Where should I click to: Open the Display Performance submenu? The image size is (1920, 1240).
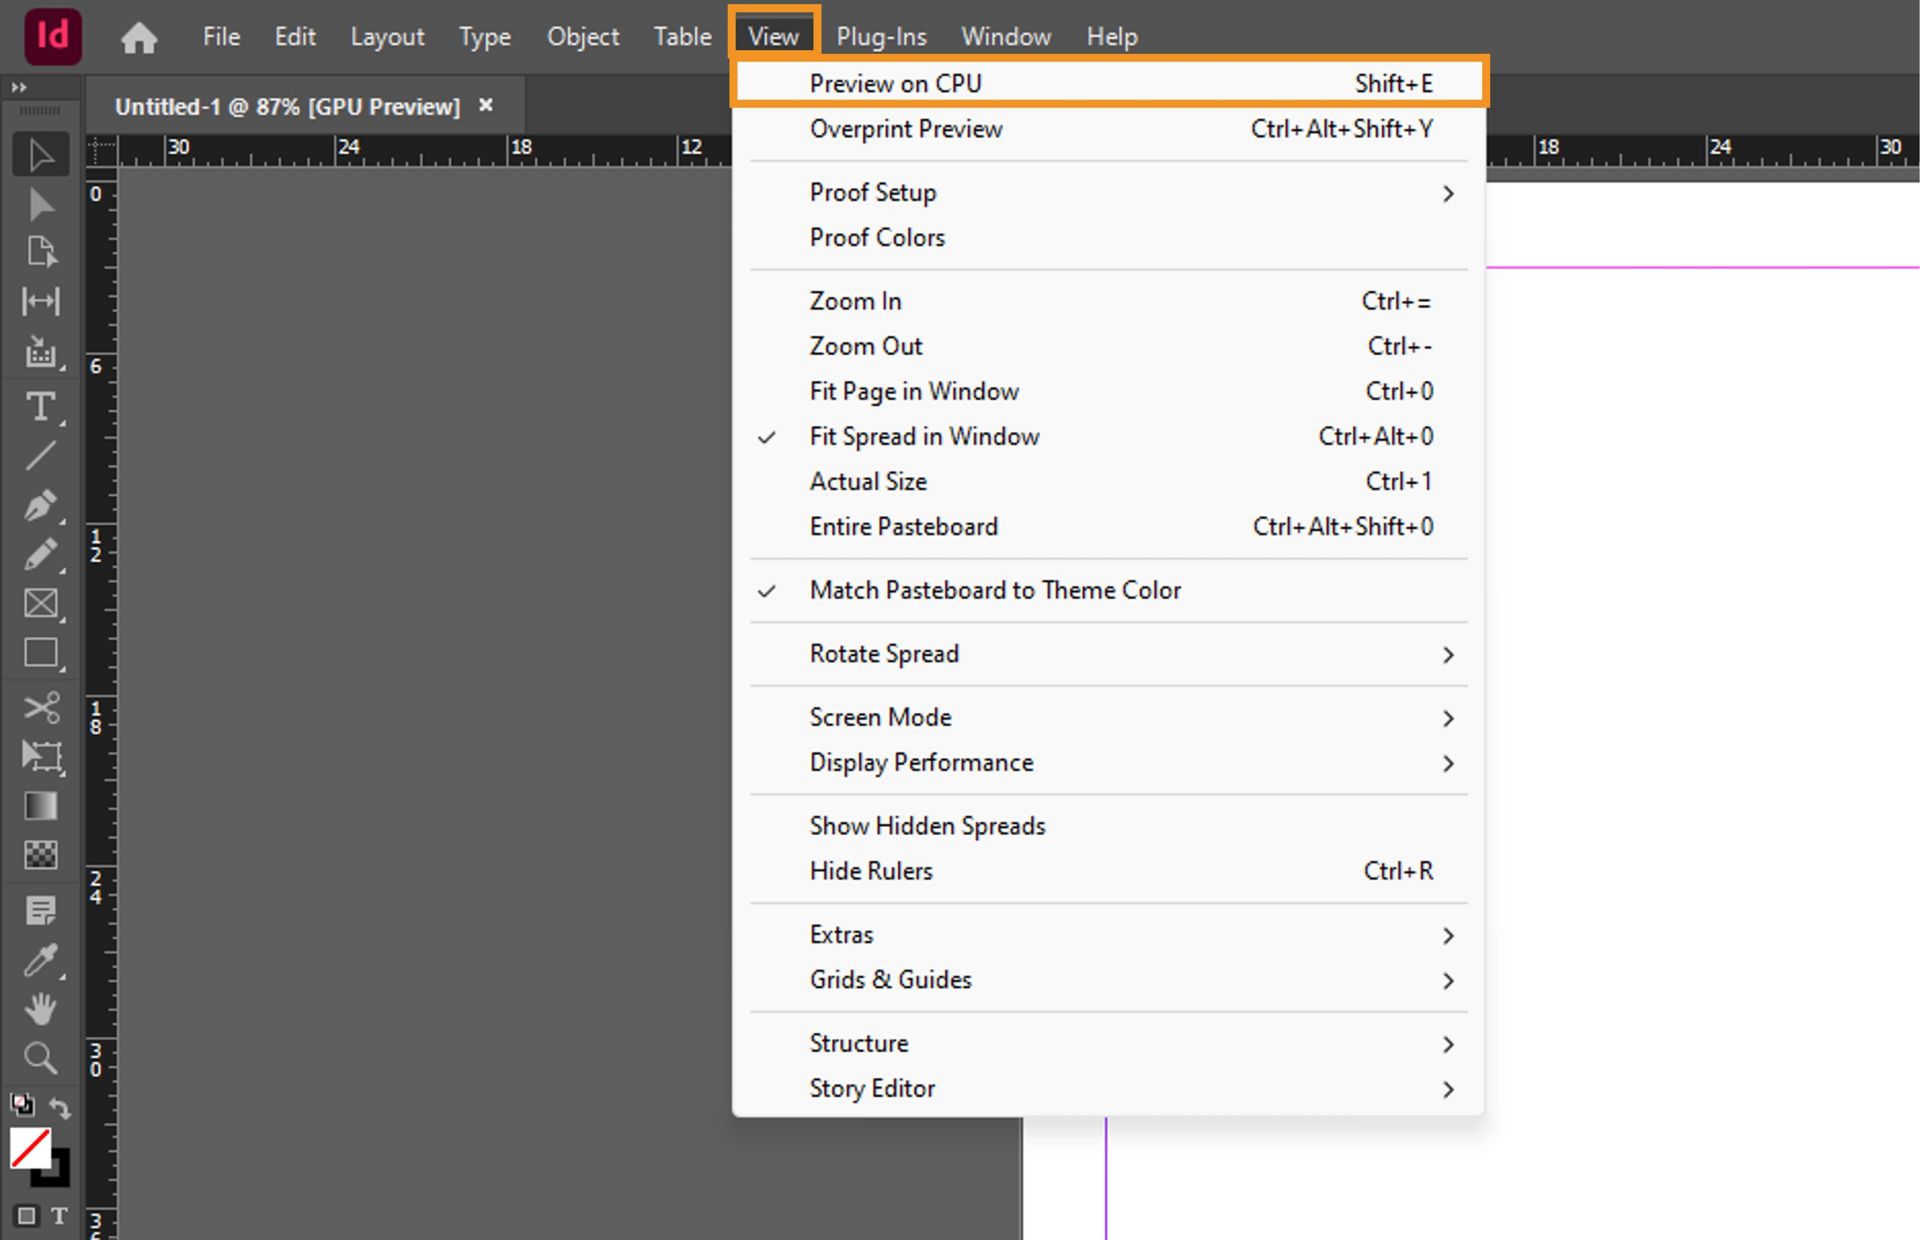click(921, 762)
